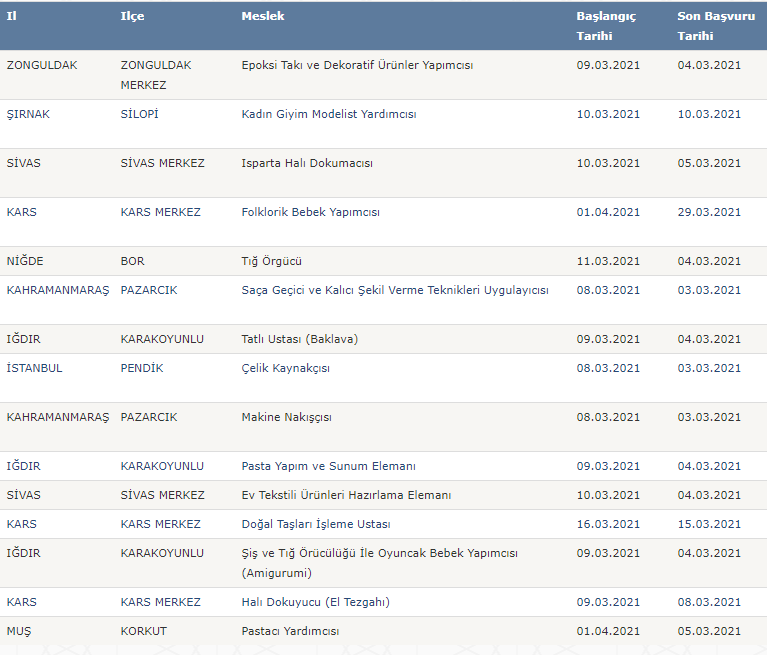Screen dimensions: 767x655
Task: Click Makine Nakışçısı listing
Action: click(286, 417)
